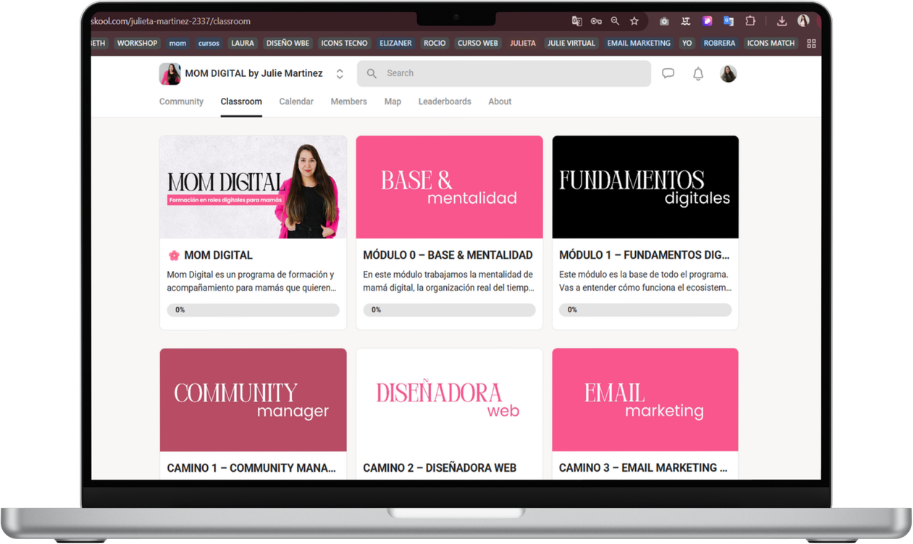Open the COMMUNITY manager thumbnail
This screenshot has width=913, height=544.
pos(253,400)
